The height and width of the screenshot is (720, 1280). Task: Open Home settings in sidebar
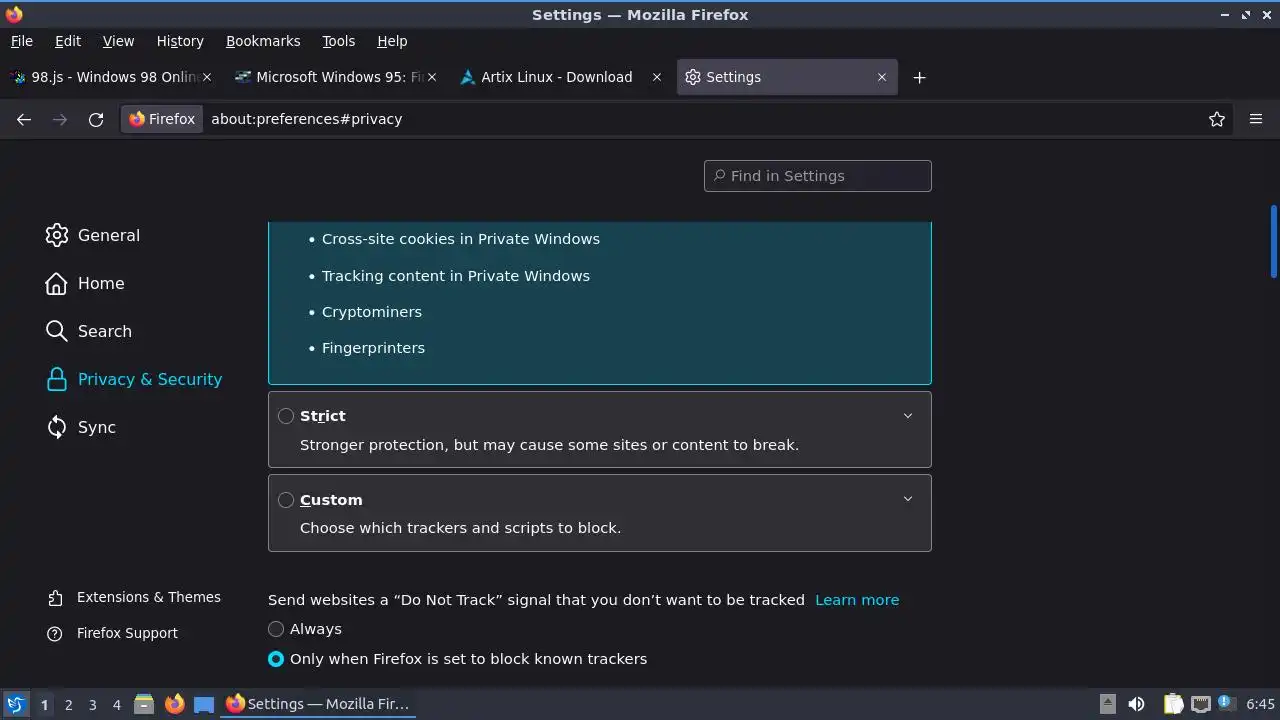tap(85, 283)
